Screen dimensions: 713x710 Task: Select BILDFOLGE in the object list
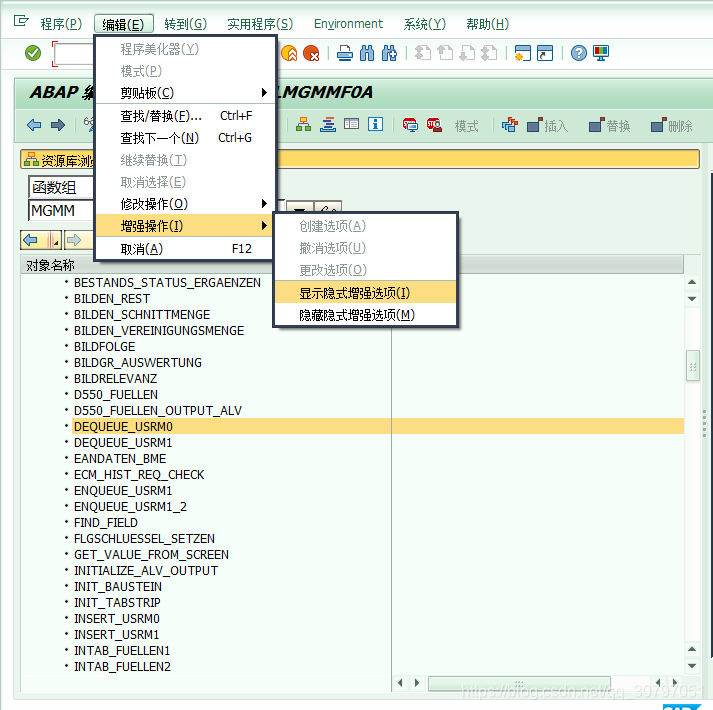[105, 347]
